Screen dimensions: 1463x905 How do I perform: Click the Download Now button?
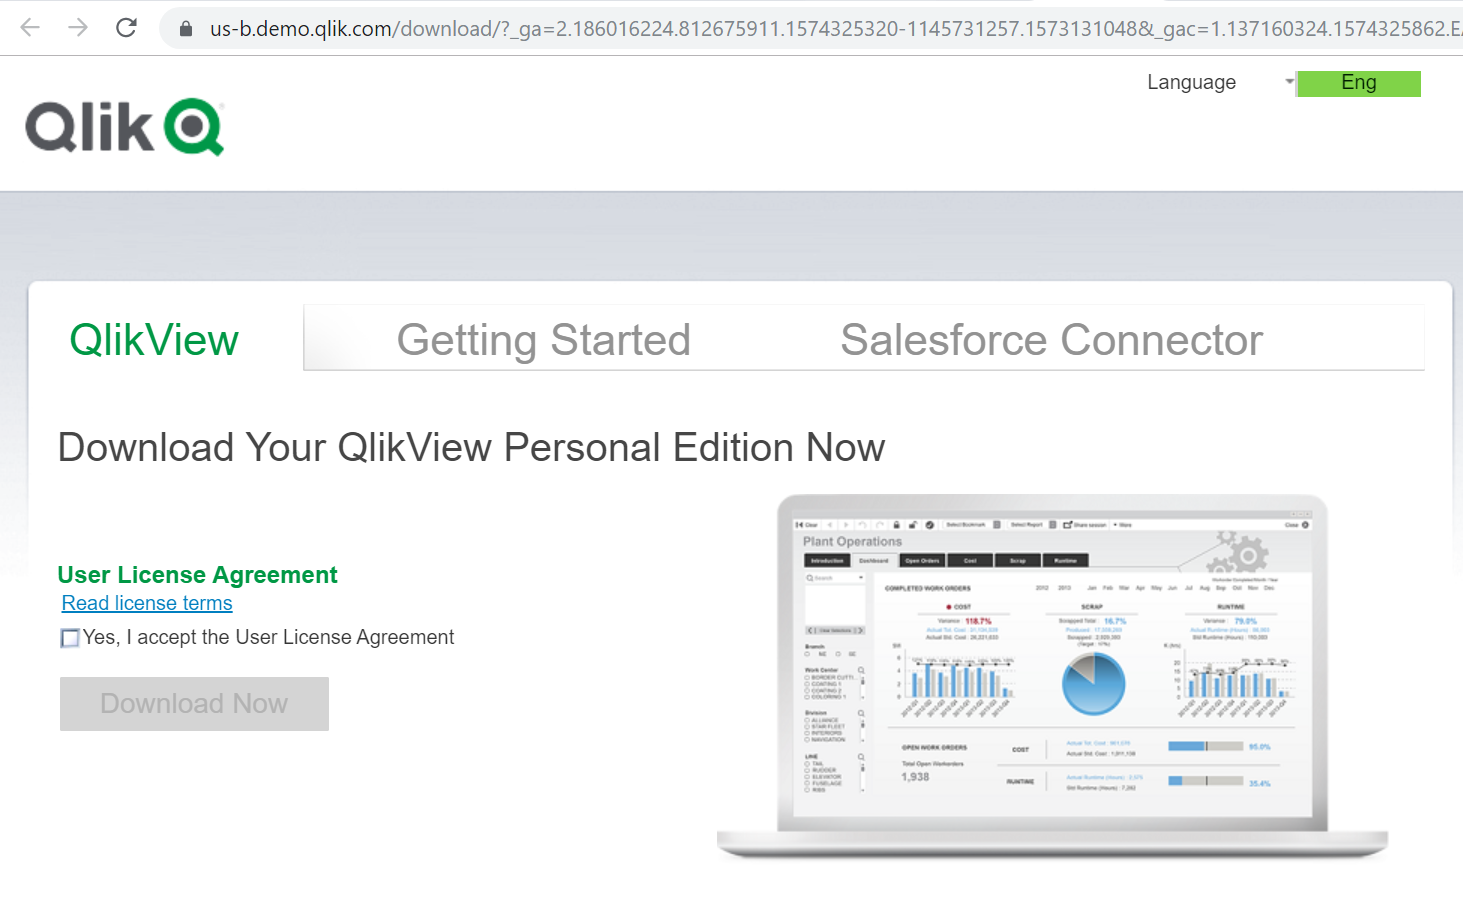tap(194, 704)
